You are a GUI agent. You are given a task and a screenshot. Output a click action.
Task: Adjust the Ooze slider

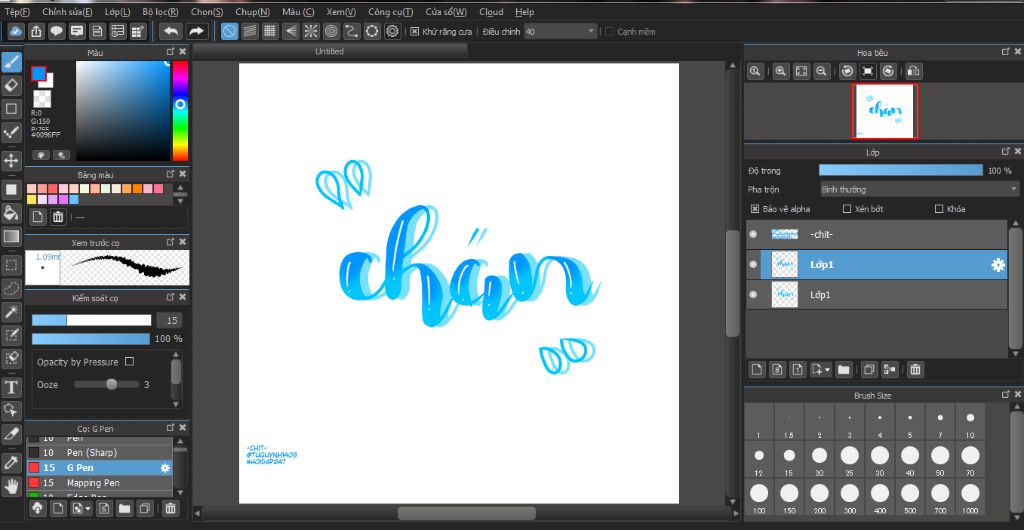click(112, 384)
